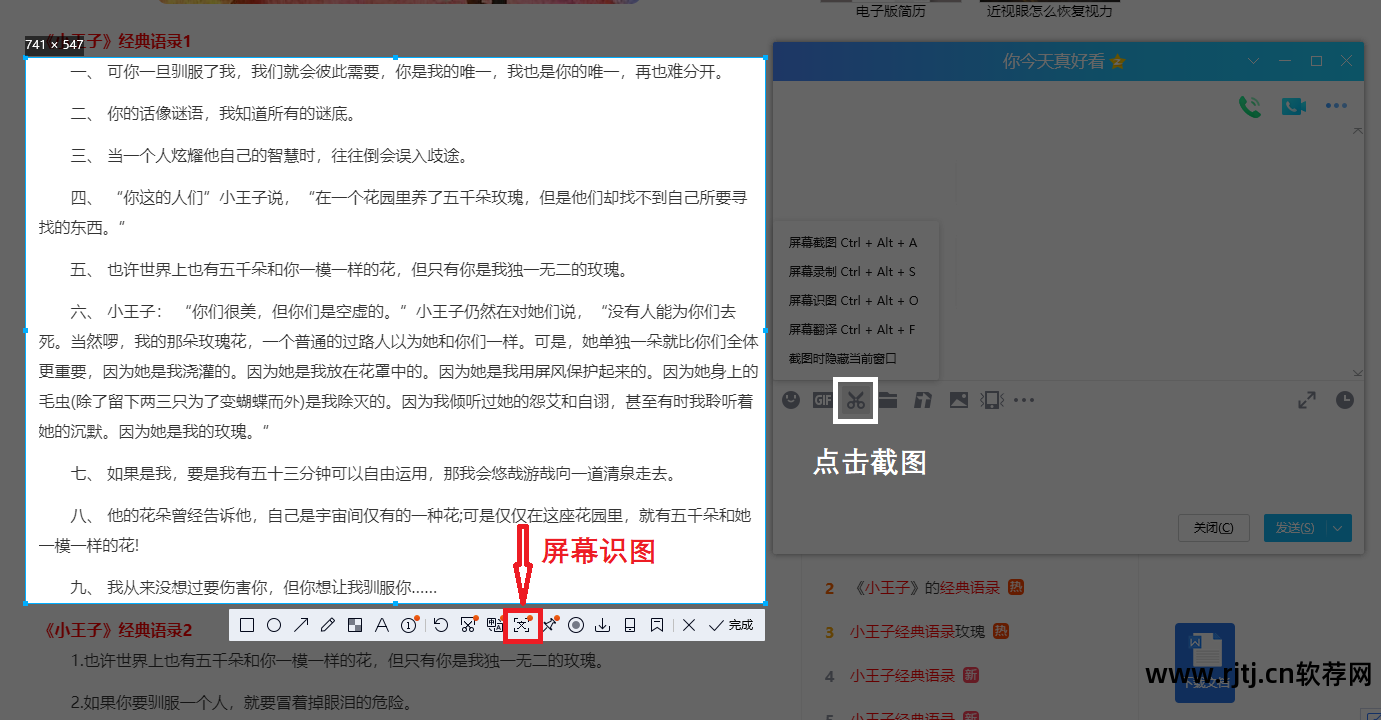Cancel the screenshot with the X icon

coord(689,626)
